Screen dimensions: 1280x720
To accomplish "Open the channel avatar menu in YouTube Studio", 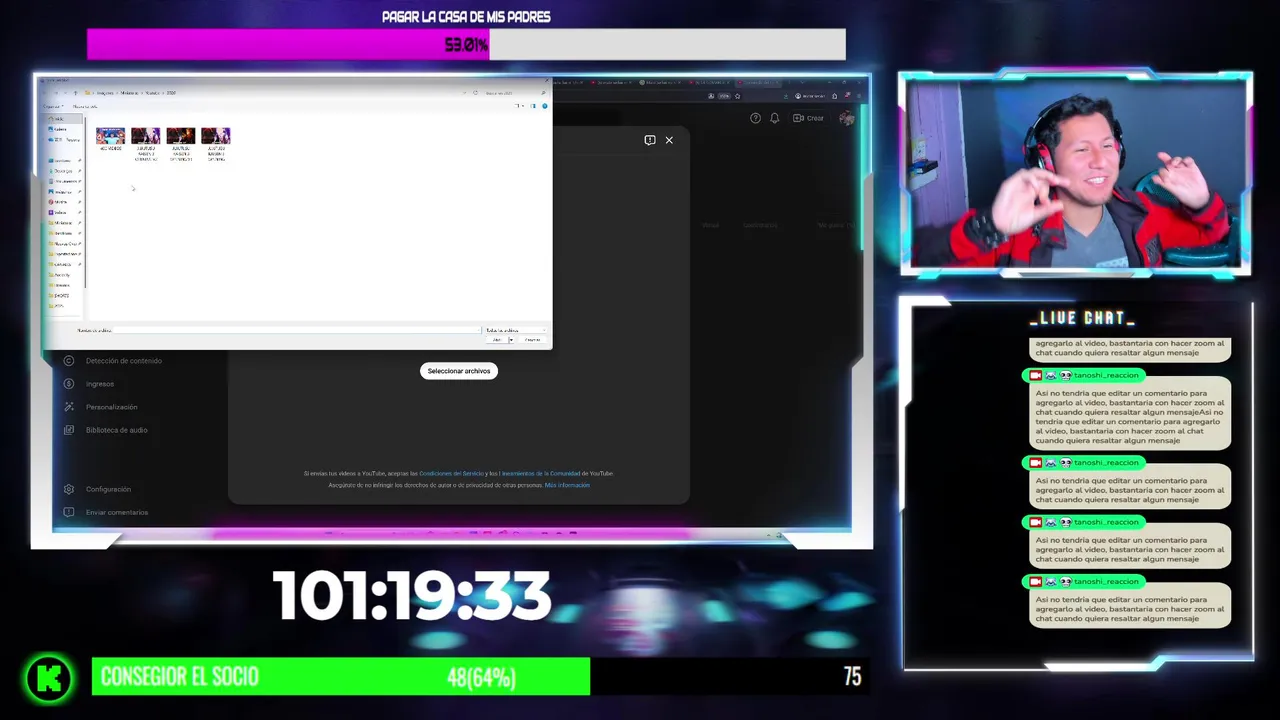I will 847,118.
